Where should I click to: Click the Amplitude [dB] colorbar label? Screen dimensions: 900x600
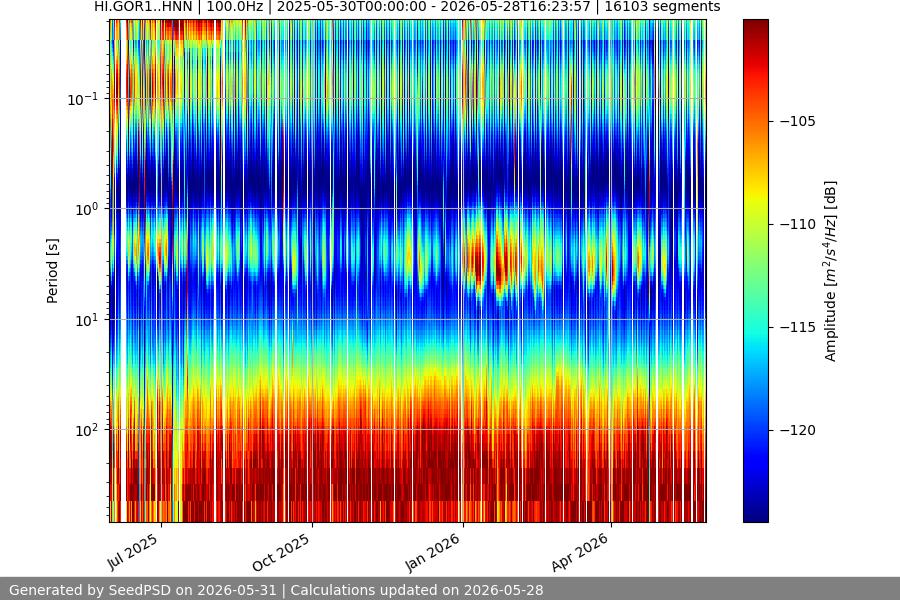click(831, 271)
